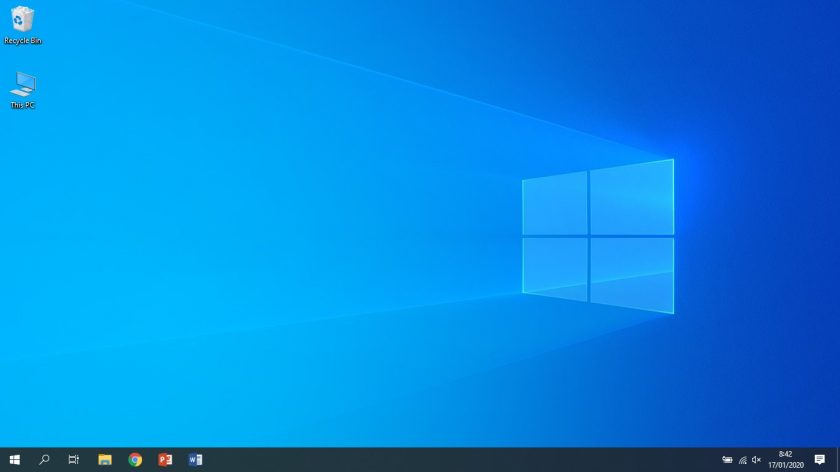Open the Action Center notifications icon

[820, 460]
